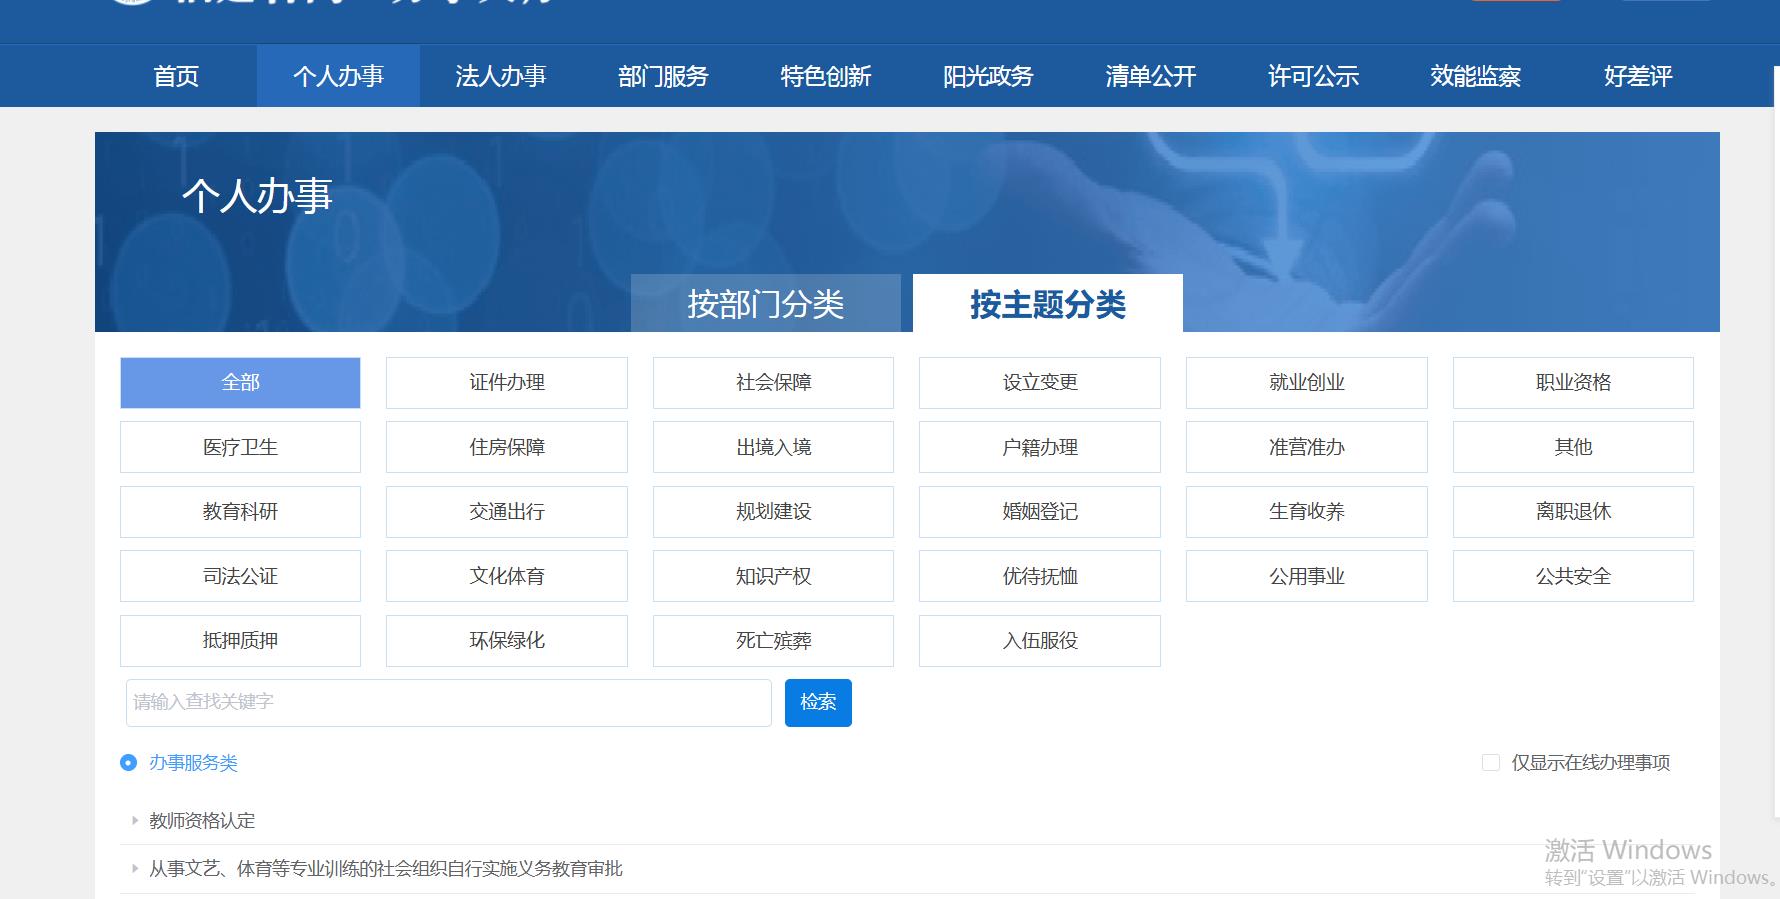1780x899 pixels.
Task: Enable the 仅显示在线办理事项 checkbox
Action: 1490,763
